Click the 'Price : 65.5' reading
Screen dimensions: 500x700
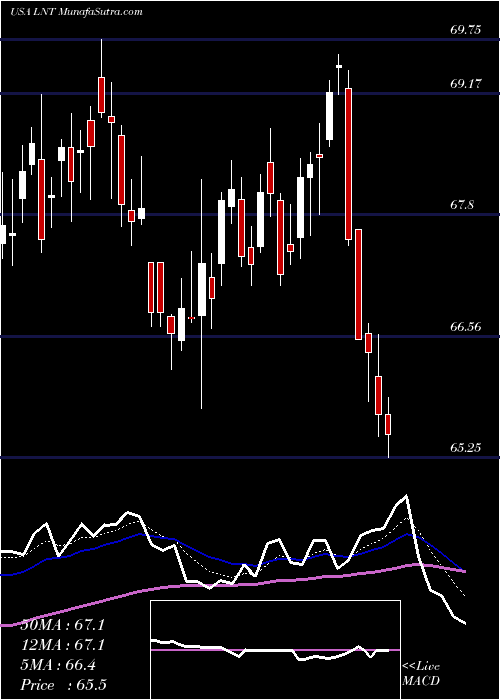tap(63, 685)
